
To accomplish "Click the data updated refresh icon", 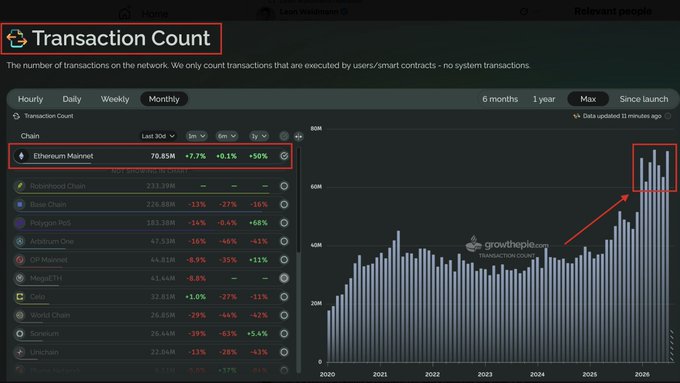I will 576,116.
